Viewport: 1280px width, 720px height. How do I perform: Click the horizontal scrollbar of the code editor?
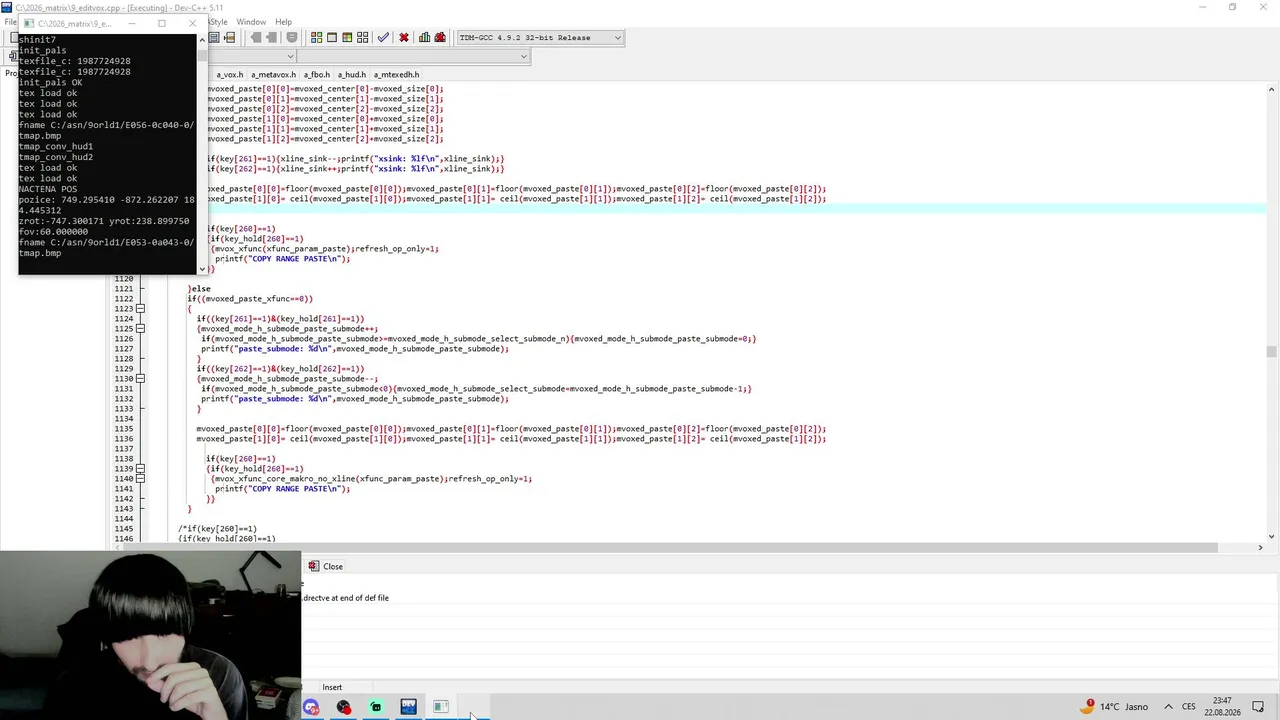[670, 548]
